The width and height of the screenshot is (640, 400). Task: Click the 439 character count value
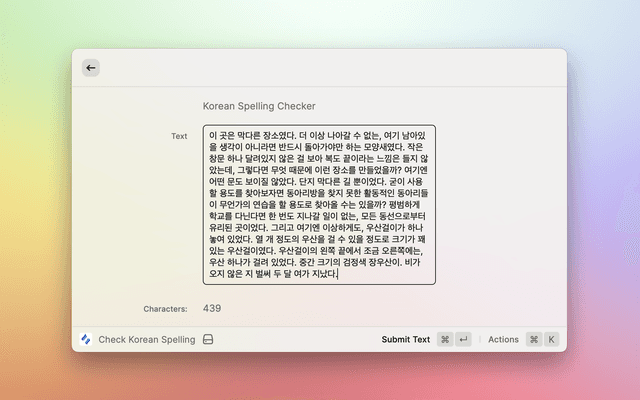(x=212, y=309)
